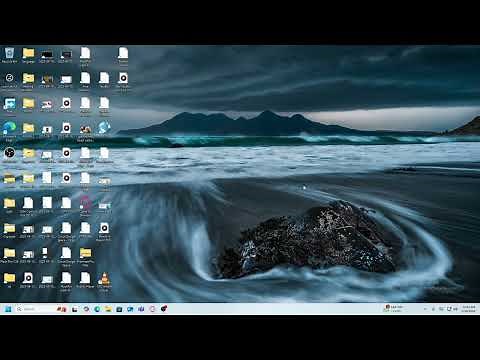Open the weather widget on the taskbar
Screen dimensions: 480x360
coord(394,308)
